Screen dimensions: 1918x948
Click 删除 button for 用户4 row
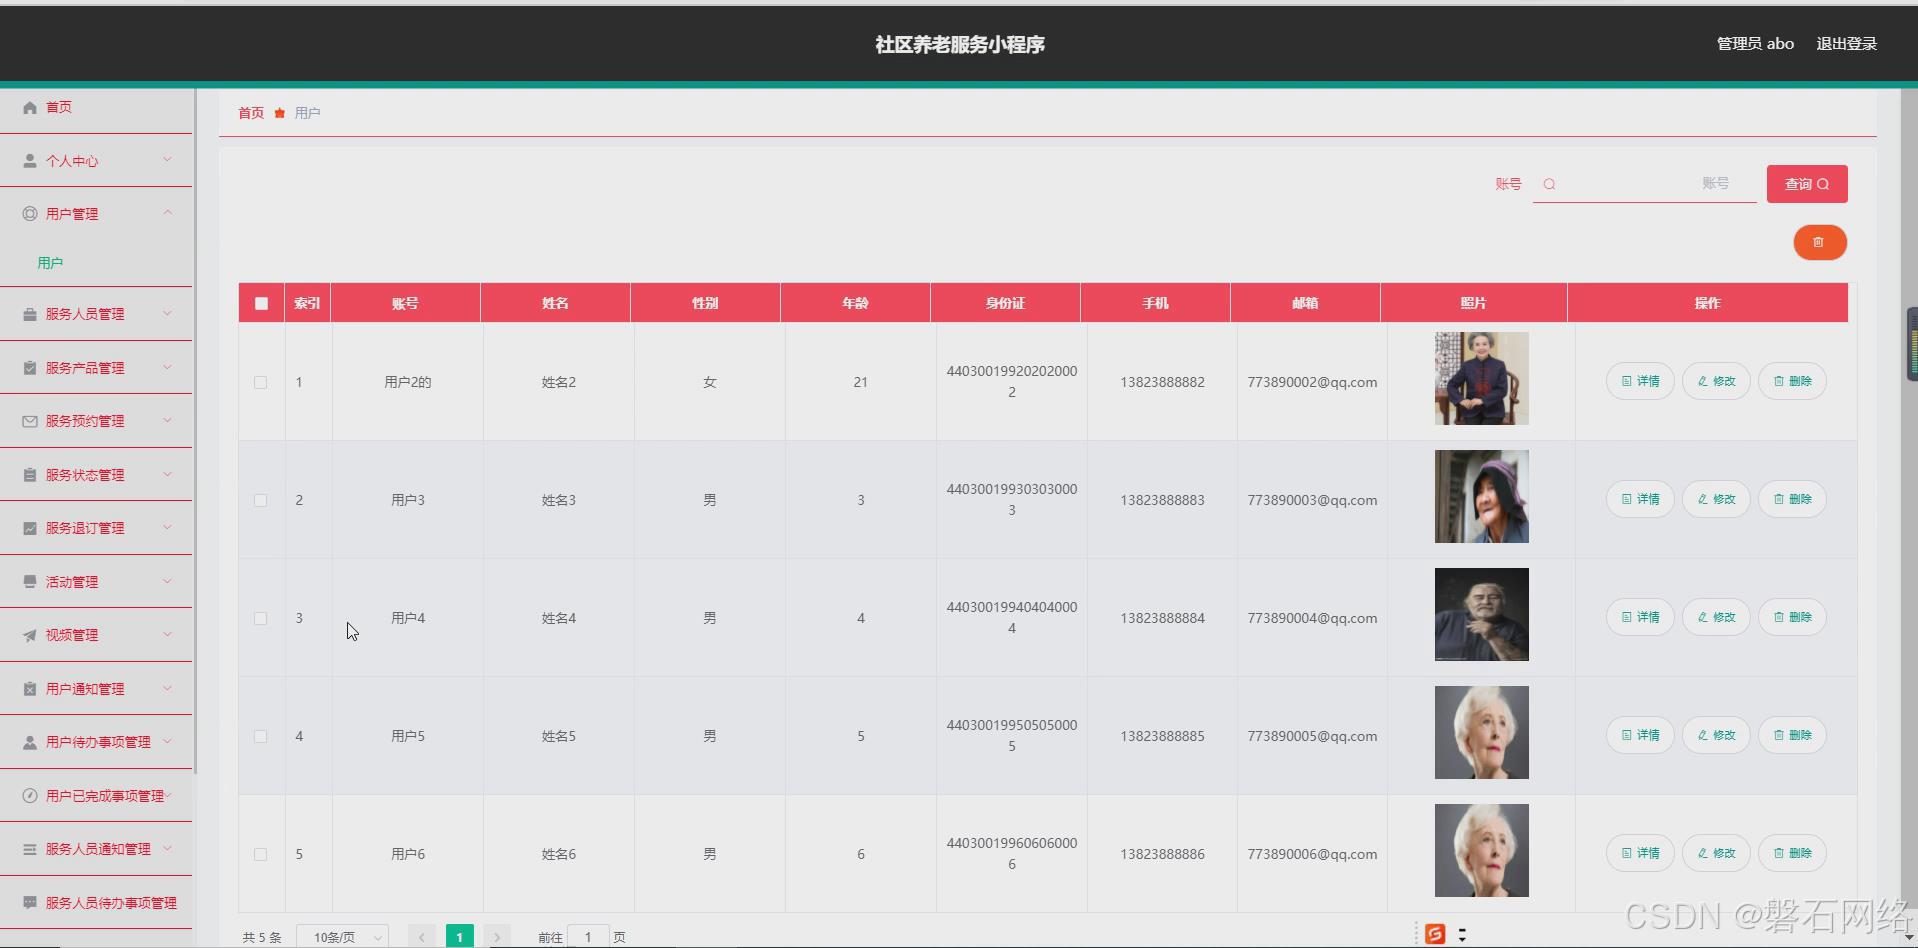(x=1792, y=617)
